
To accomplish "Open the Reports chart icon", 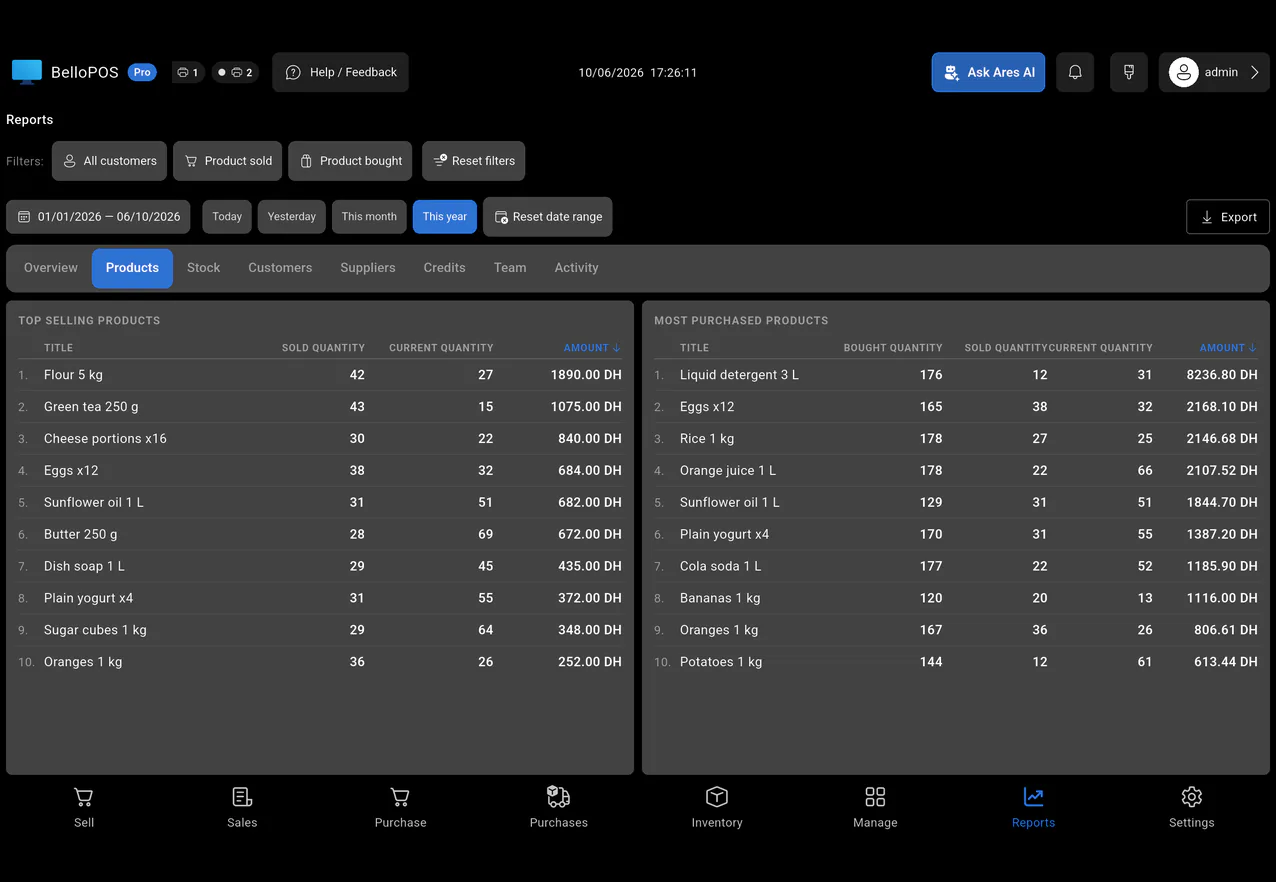I will (x=1033, y=797).
